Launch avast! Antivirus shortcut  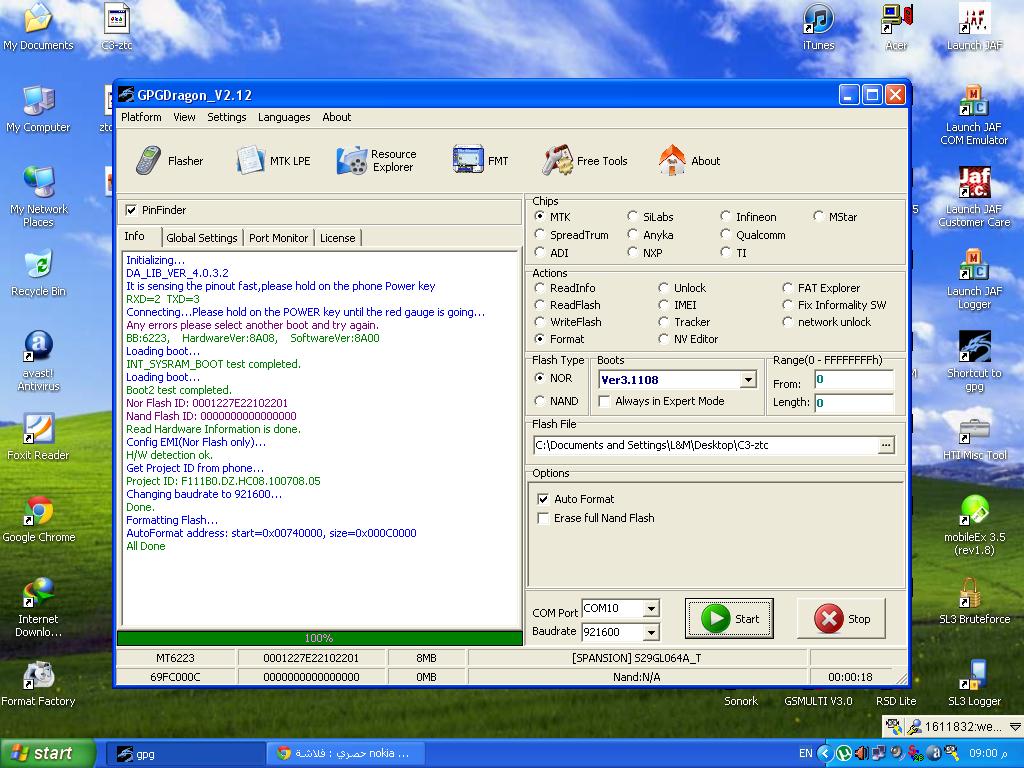[38, 360]
